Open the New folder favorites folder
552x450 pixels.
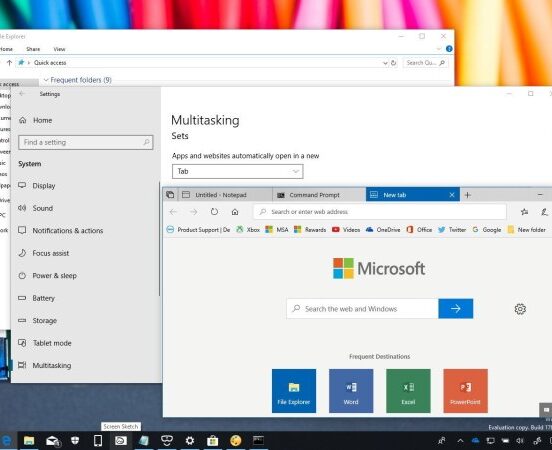pos(526,230)
